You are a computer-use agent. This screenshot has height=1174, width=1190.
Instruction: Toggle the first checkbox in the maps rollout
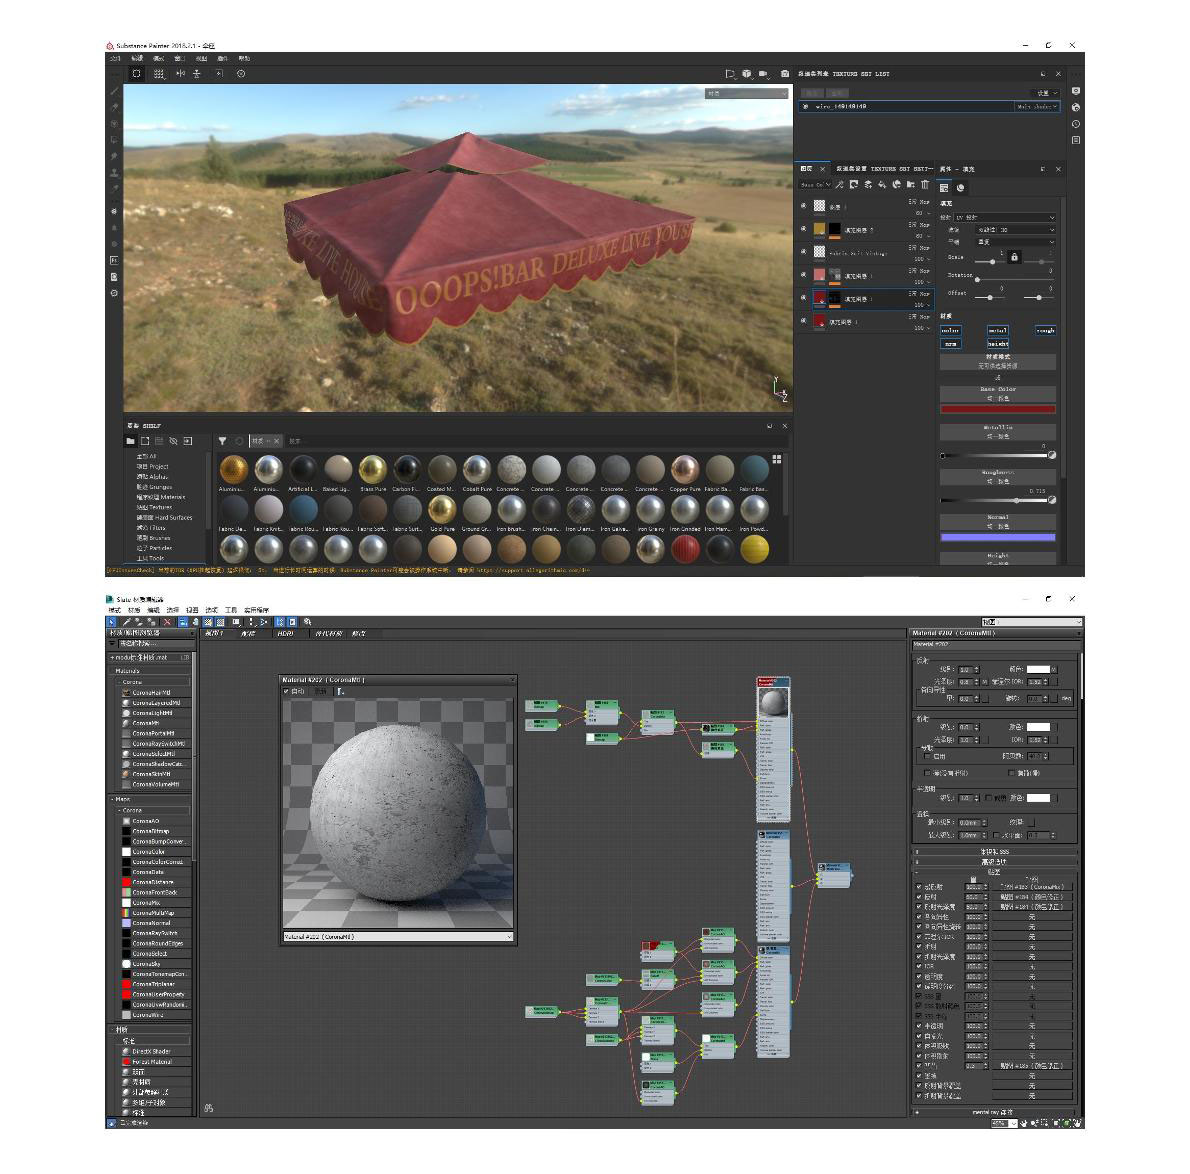coord(918,886)
